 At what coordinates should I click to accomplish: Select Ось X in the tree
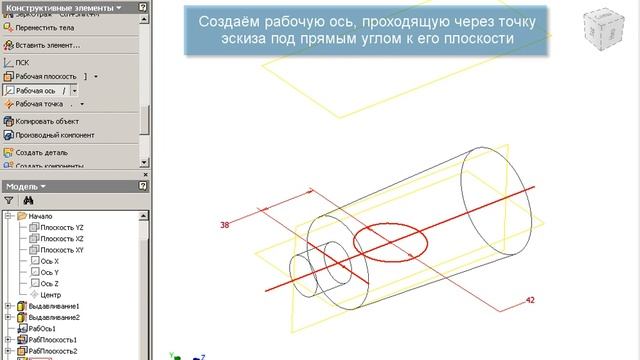coord(45,261)
